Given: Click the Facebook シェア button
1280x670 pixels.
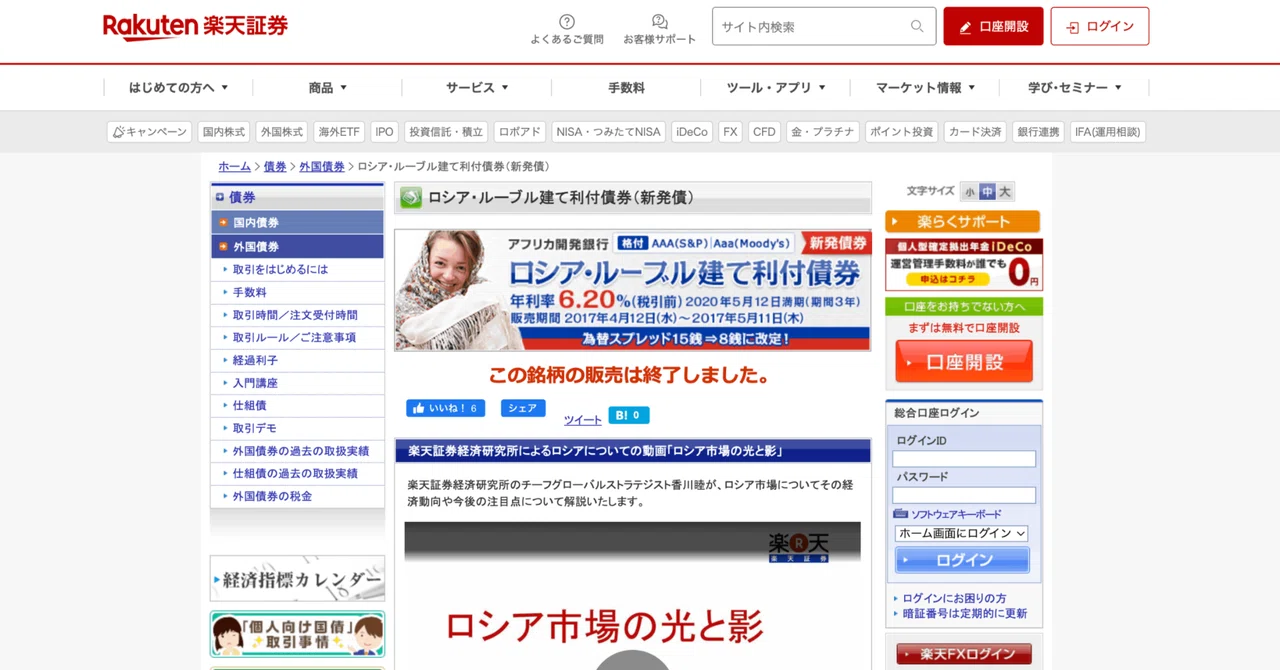Looking at the screenshot, I should [x=523, y=408].
